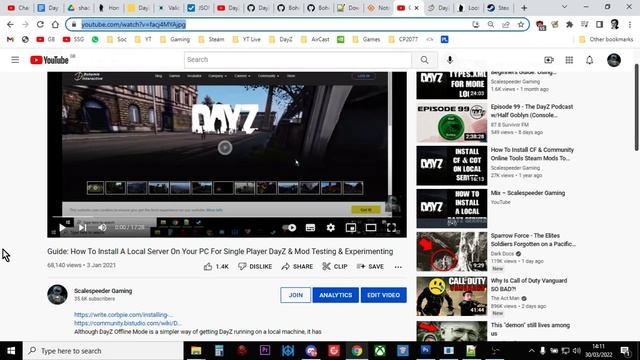Screen dimensions: 640x360
Task: Open Xbox app from the taskbar
Action: click(380, 351)
